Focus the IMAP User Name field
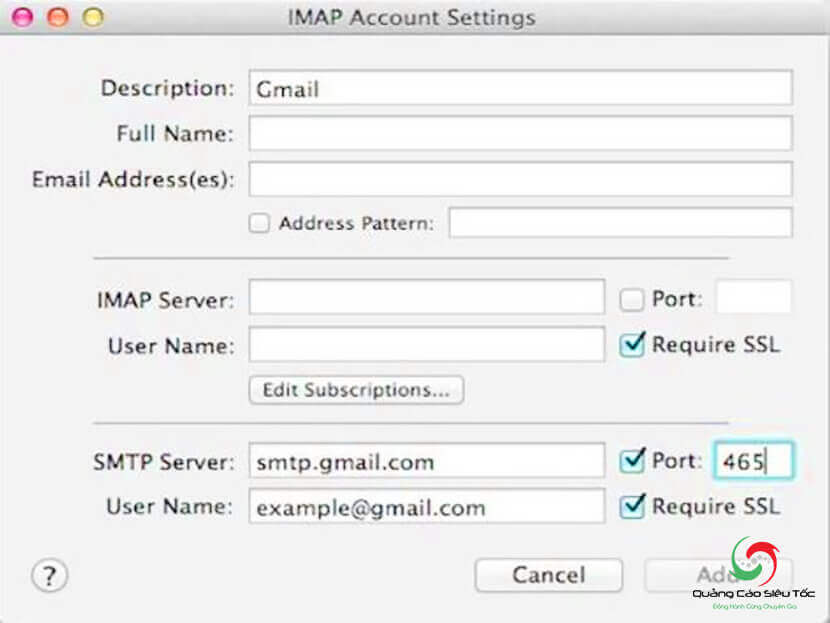This screenshot has height=623, width=830. tap(427, 345)
